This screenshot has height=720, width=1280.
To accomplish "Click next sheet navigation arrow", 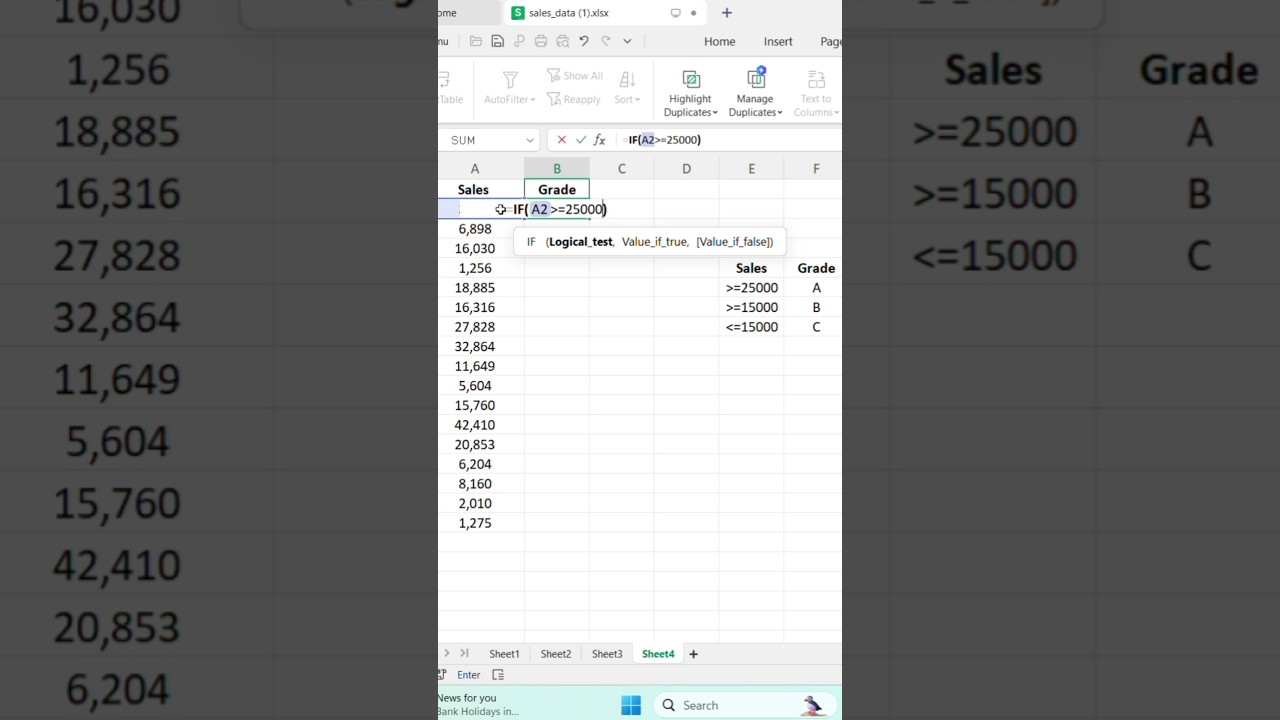I will (x=447, y=654).
